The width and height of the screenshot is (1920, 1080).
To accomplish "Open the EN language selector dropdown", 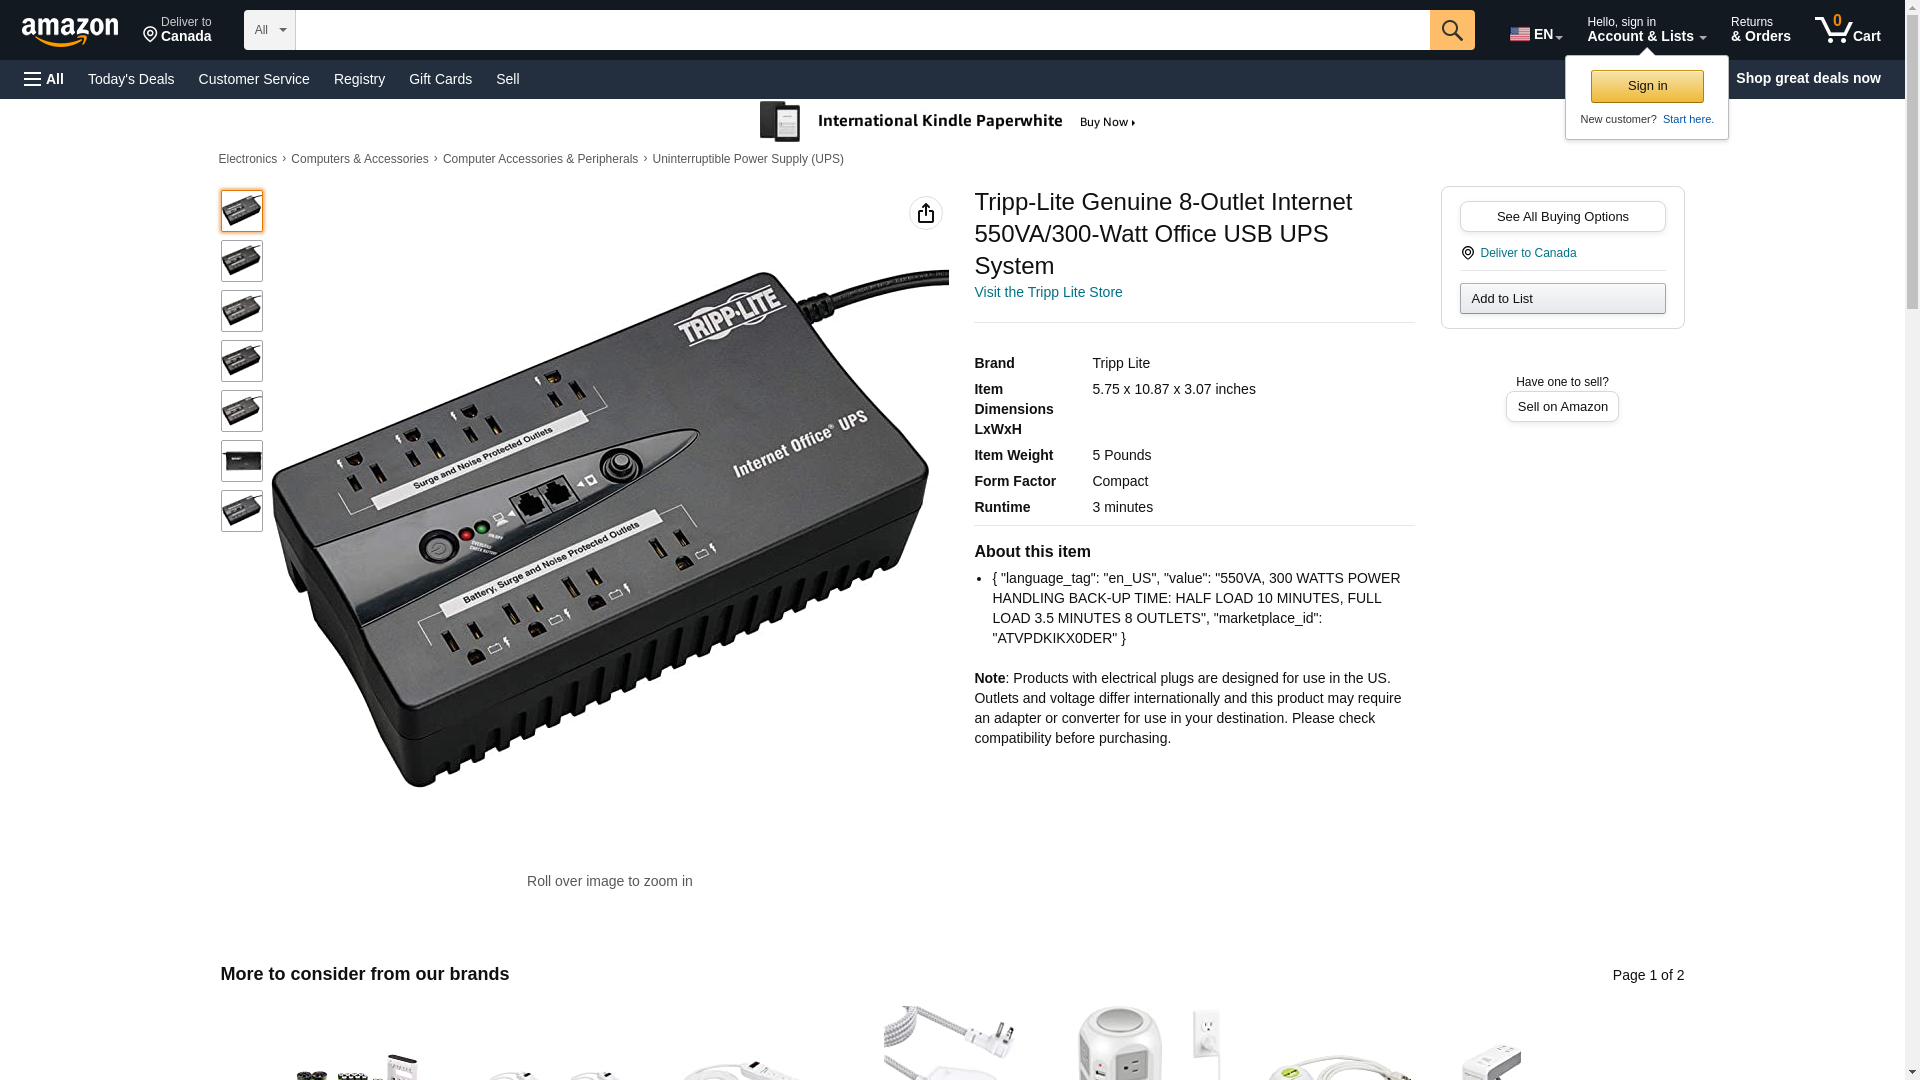I will (1536, 34).
